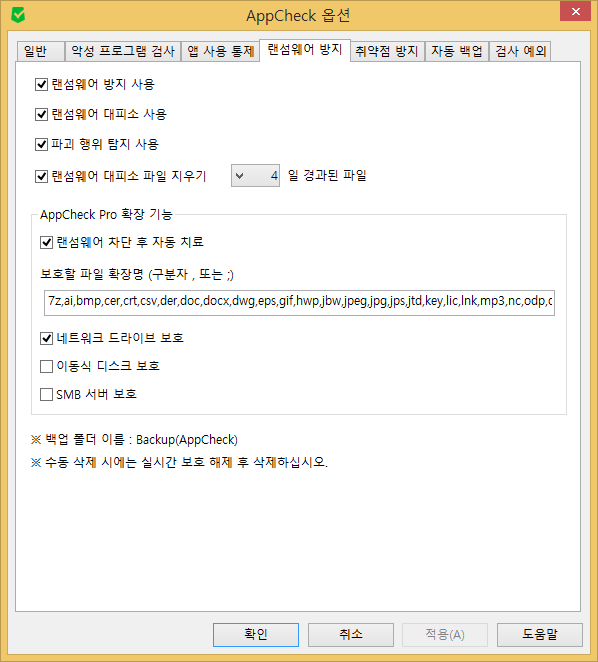Click the AppCheck Pro 확장 기능 group label
The height and width of the screenshot is (662, 598).
click(106, 214)
